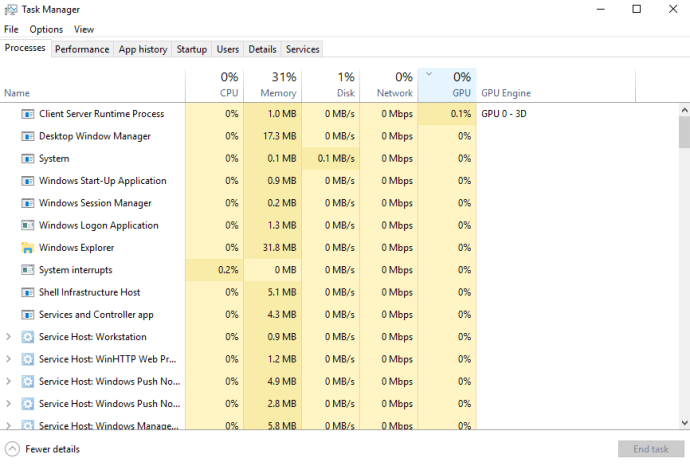Expand the Service Host: Workstation row

click(x=9, y=337)
